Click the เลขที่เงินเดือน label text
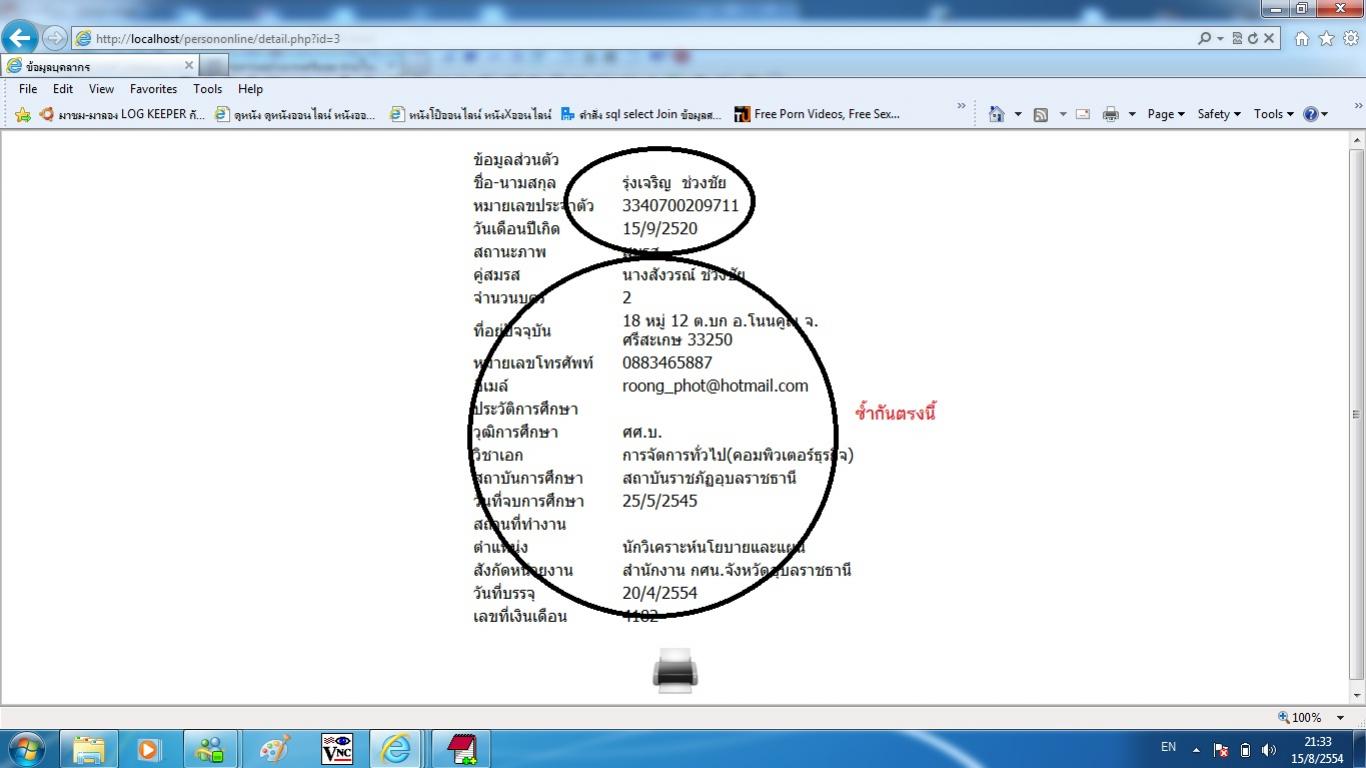 (x=520, y=616)
